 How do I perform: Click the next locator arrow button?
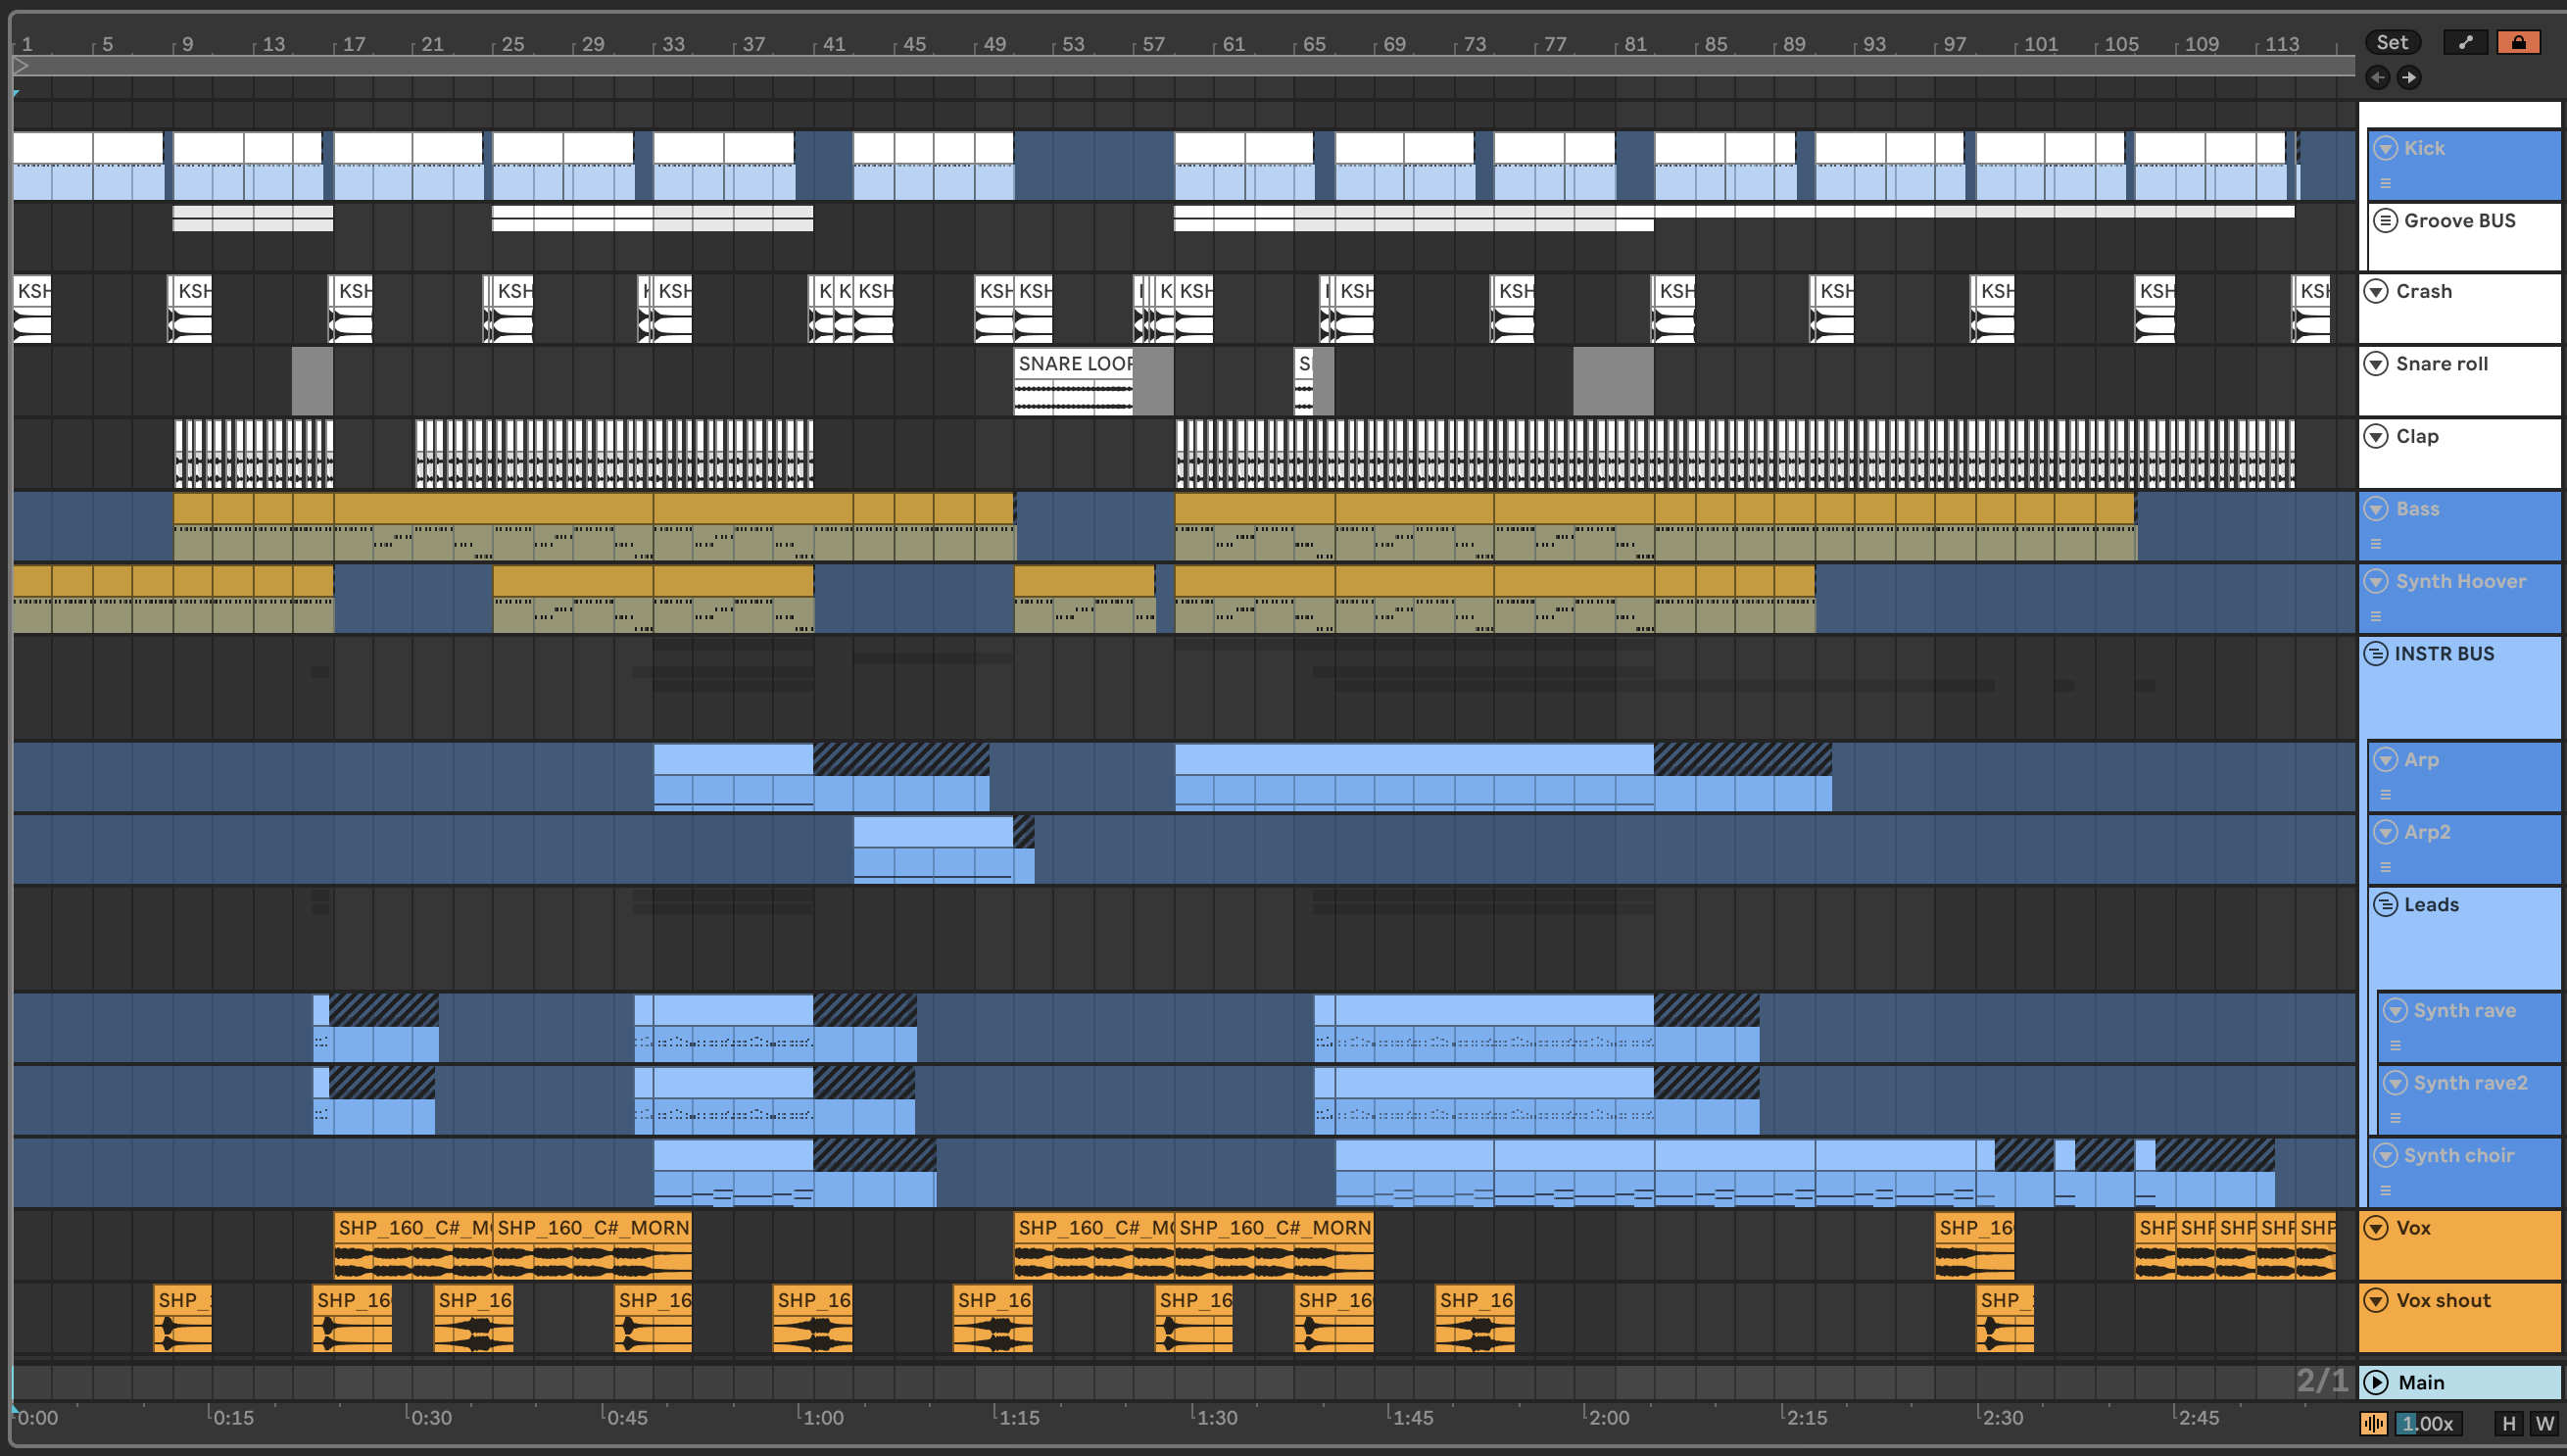tap(2409, 77)
